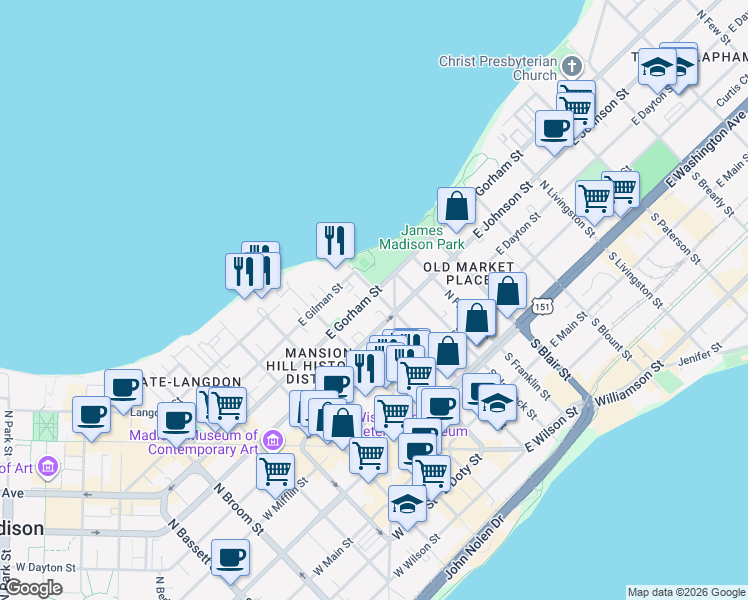The width and height of the screenshot is (748, 600).
Task: Click the graduation cap marker near S Hancock St
Action: [x=497, y=403]
